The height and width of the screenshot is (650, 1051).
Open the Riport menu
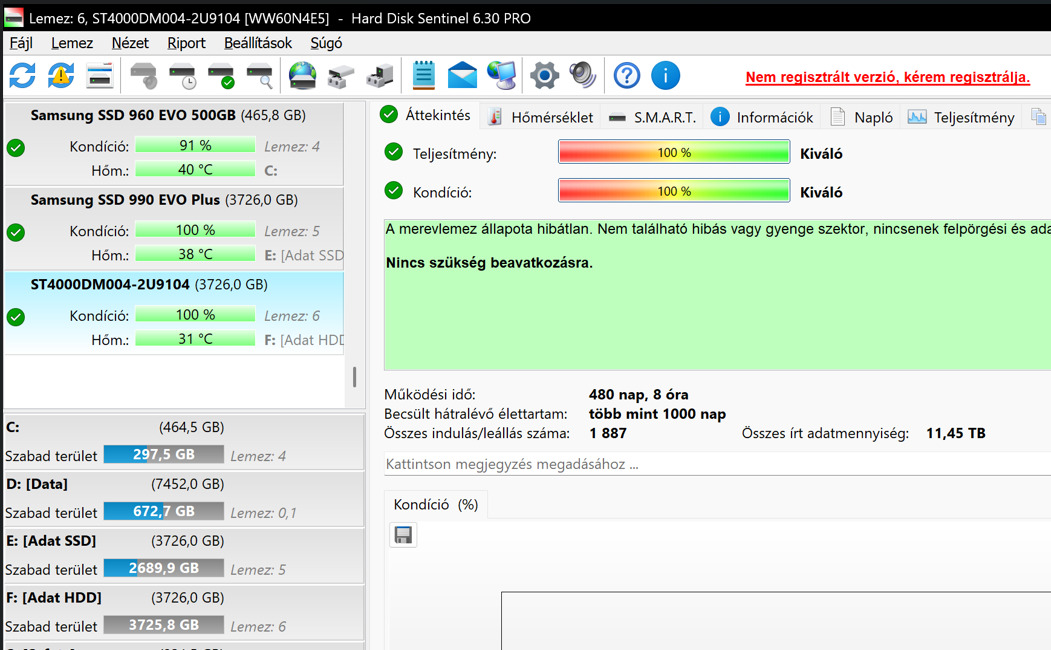[186, 43]
